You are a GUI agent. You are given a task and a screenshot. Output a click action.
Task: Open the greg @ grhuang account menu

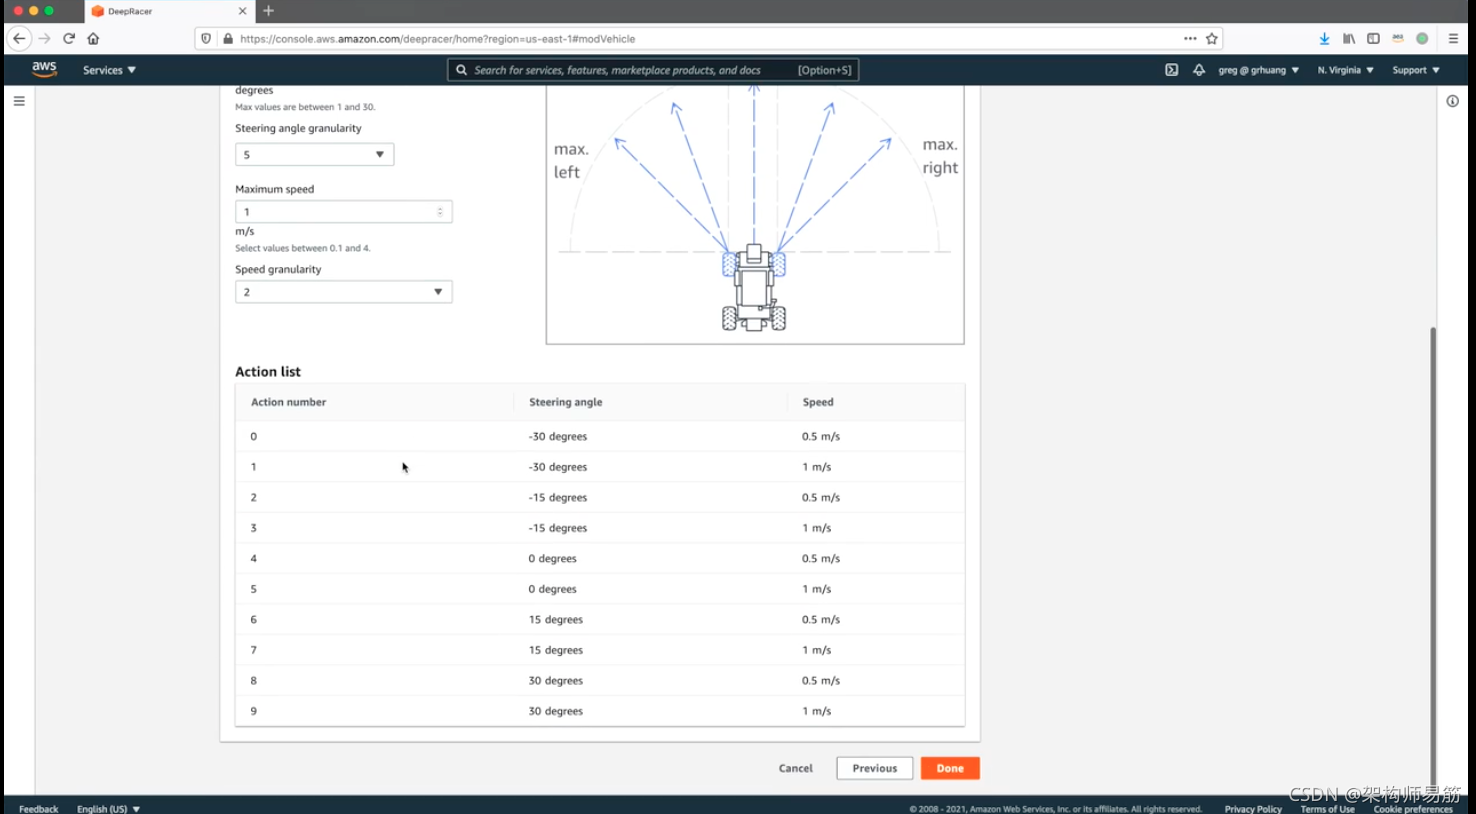pos(1258,70)
